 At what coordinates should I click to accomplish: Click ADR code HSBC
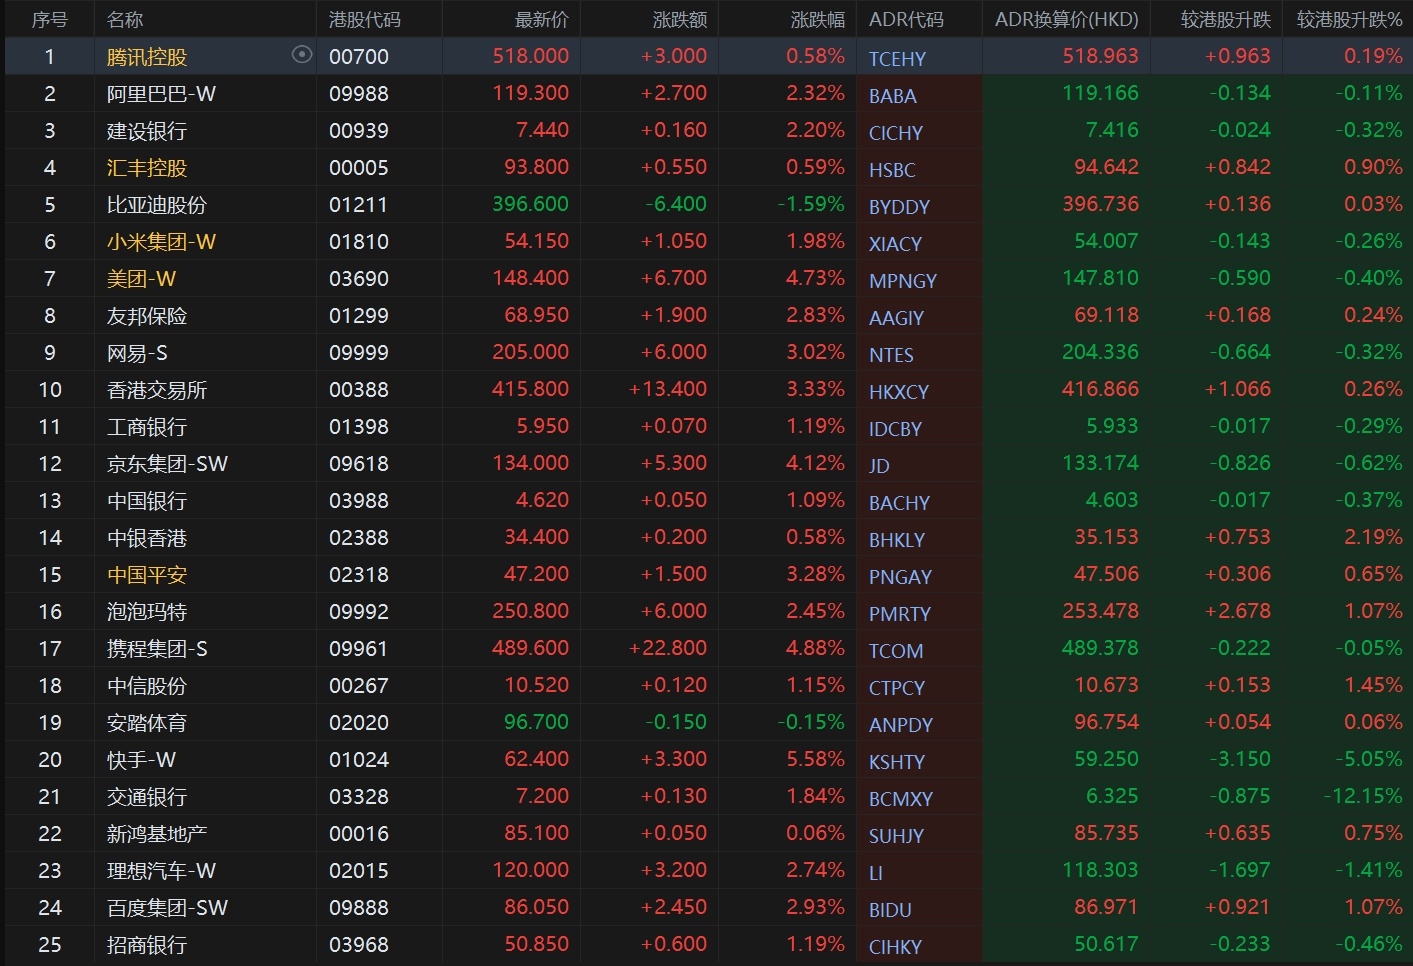click(x=891, y=170)
